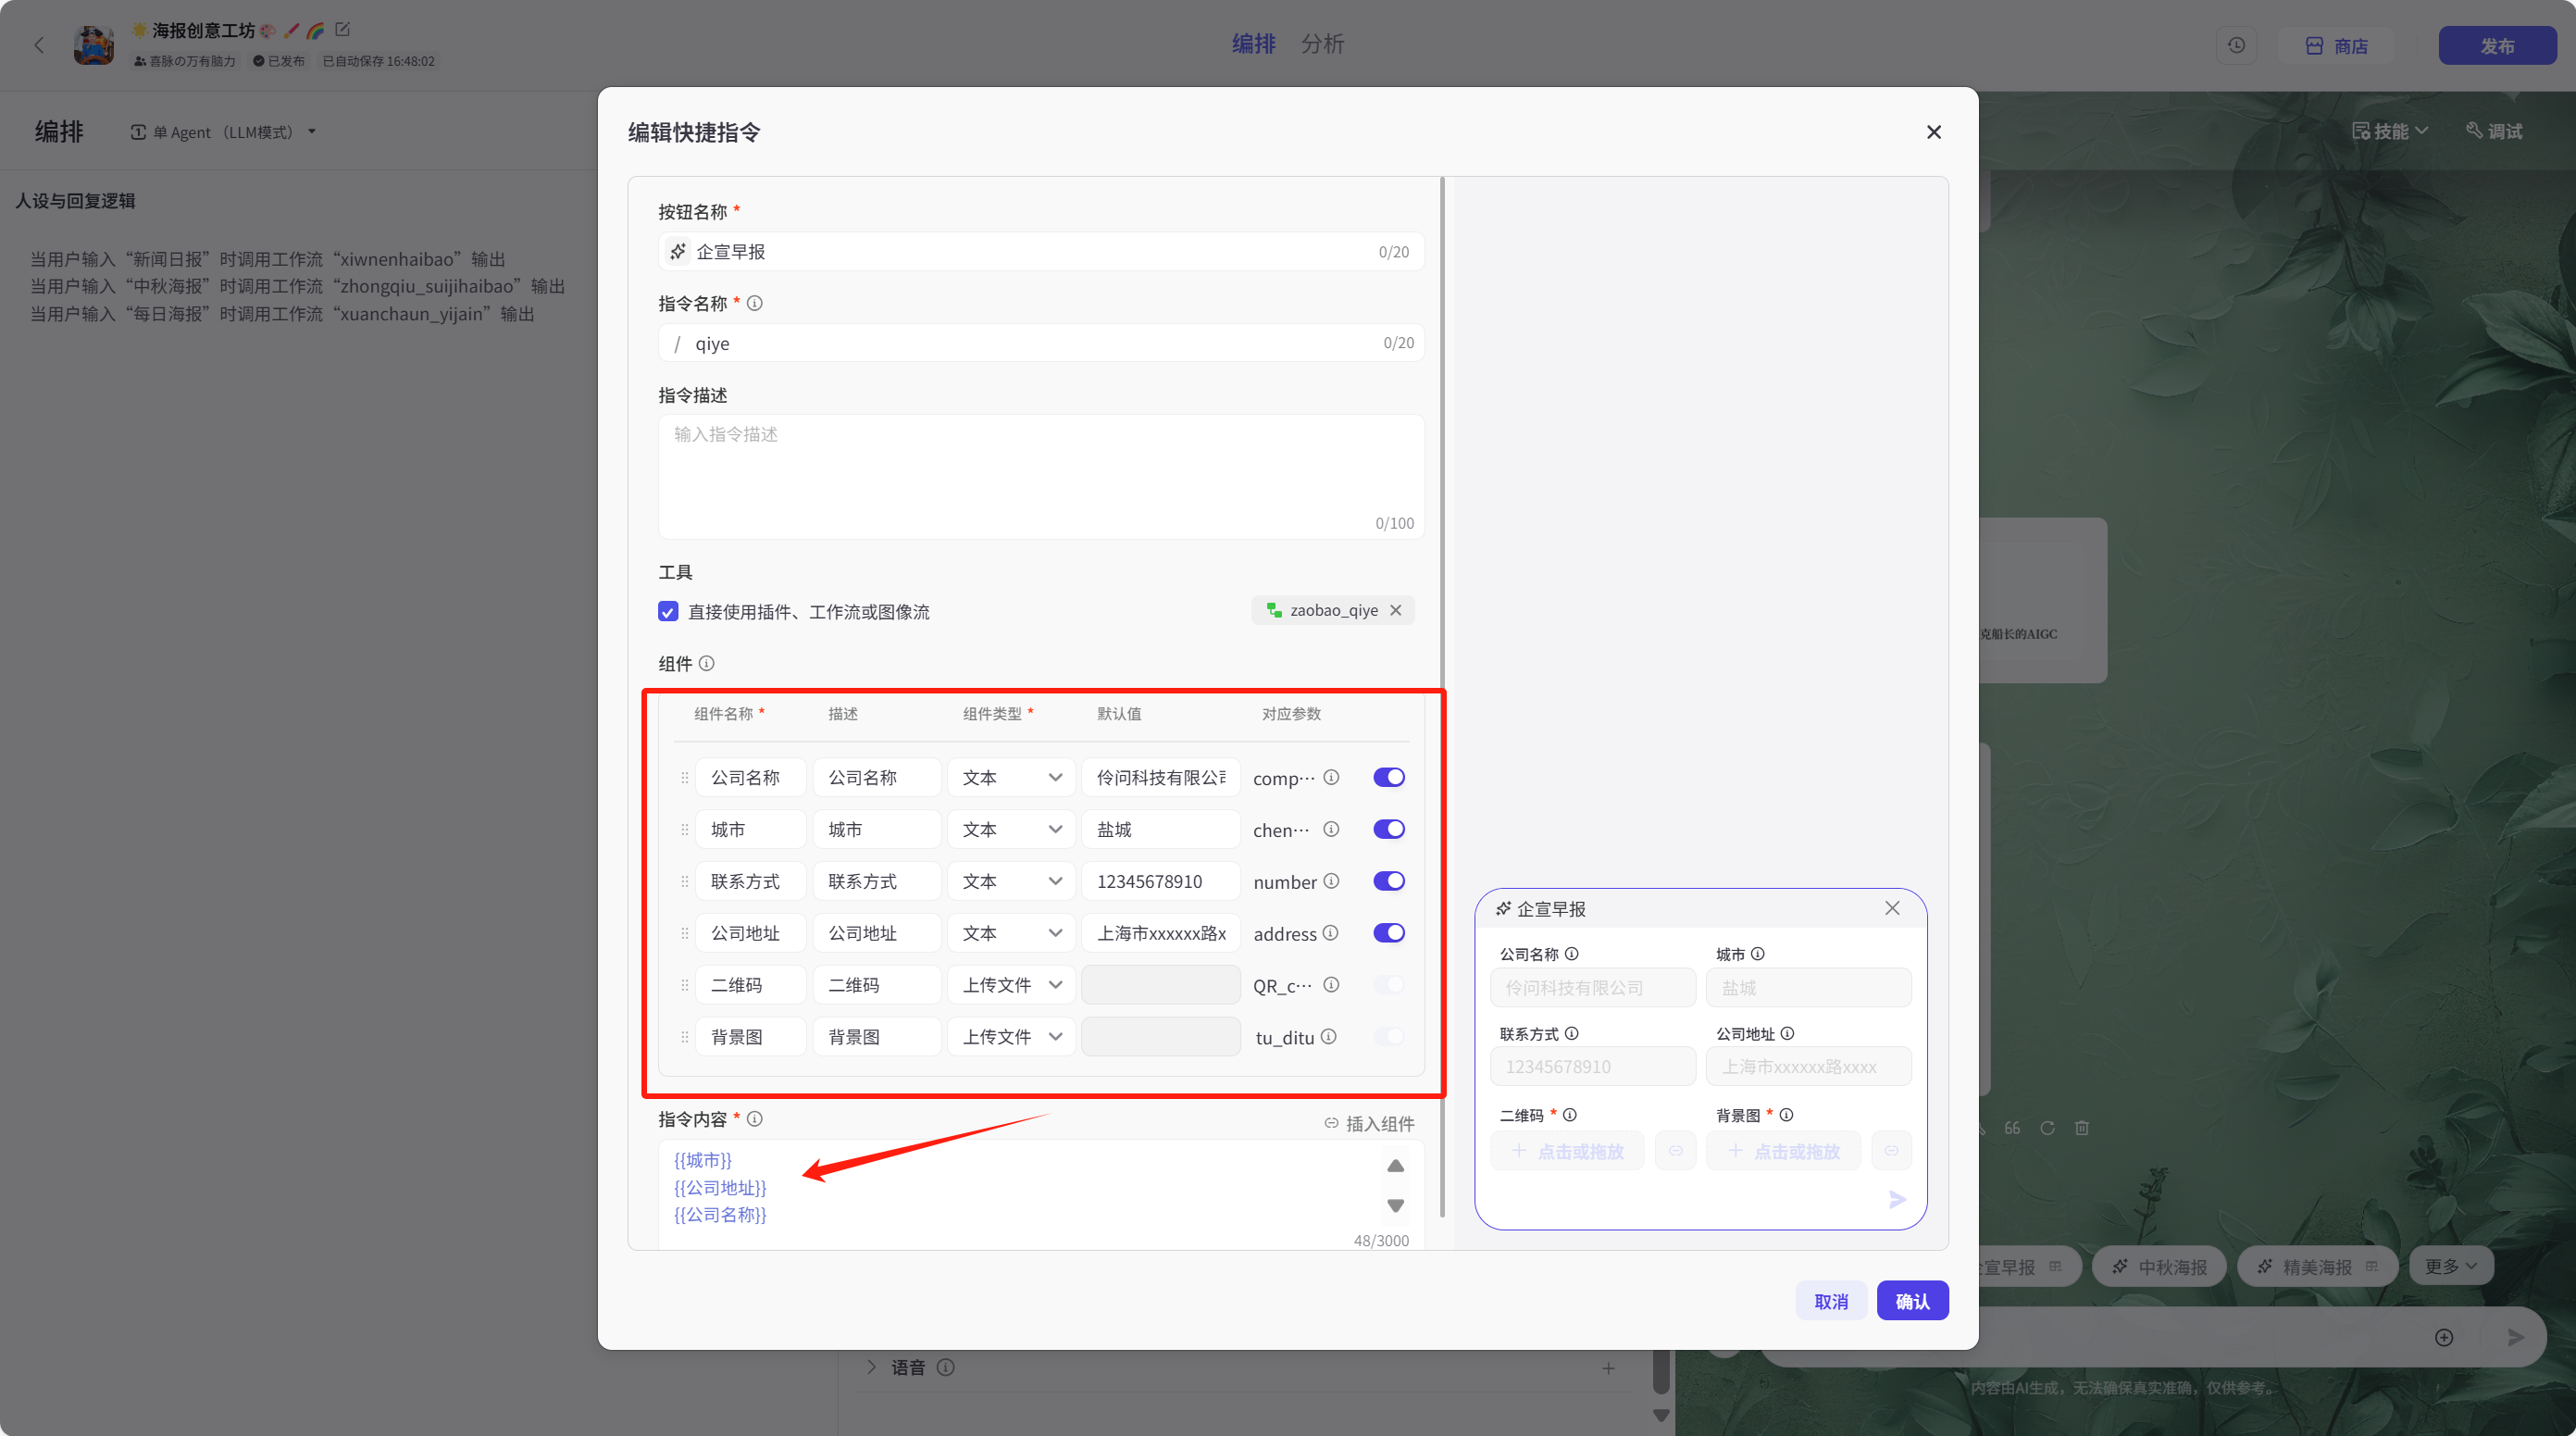Switch to the 编排 tab
Image resolution: width=2576 pixels, height=1436 pixels.
pyautogui.click(x=1253, y=44)
